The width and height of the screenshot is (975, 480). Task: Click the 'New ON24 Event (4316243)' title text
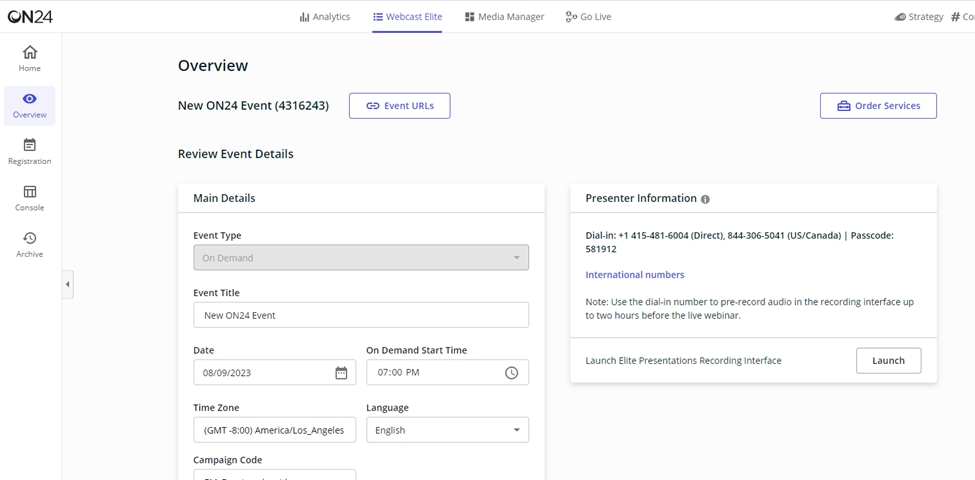254,106
